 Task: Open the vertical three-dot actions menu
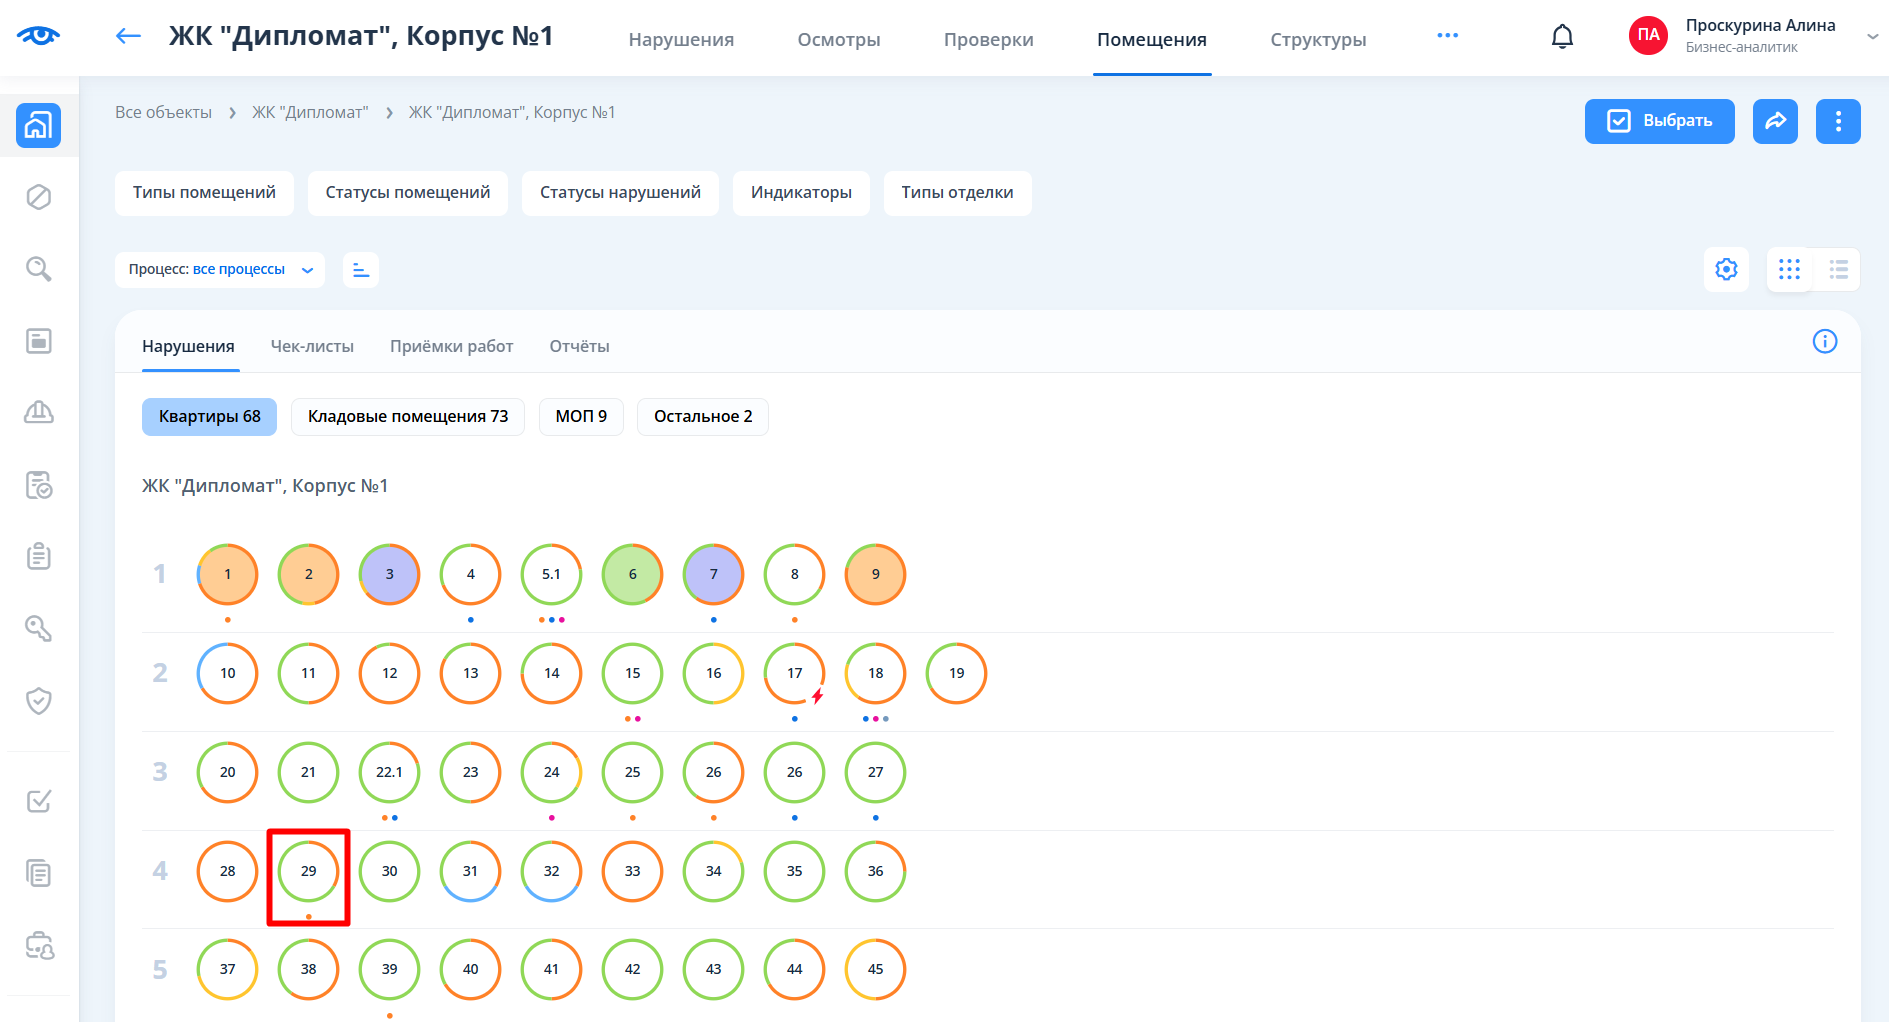click(1838, 121)
